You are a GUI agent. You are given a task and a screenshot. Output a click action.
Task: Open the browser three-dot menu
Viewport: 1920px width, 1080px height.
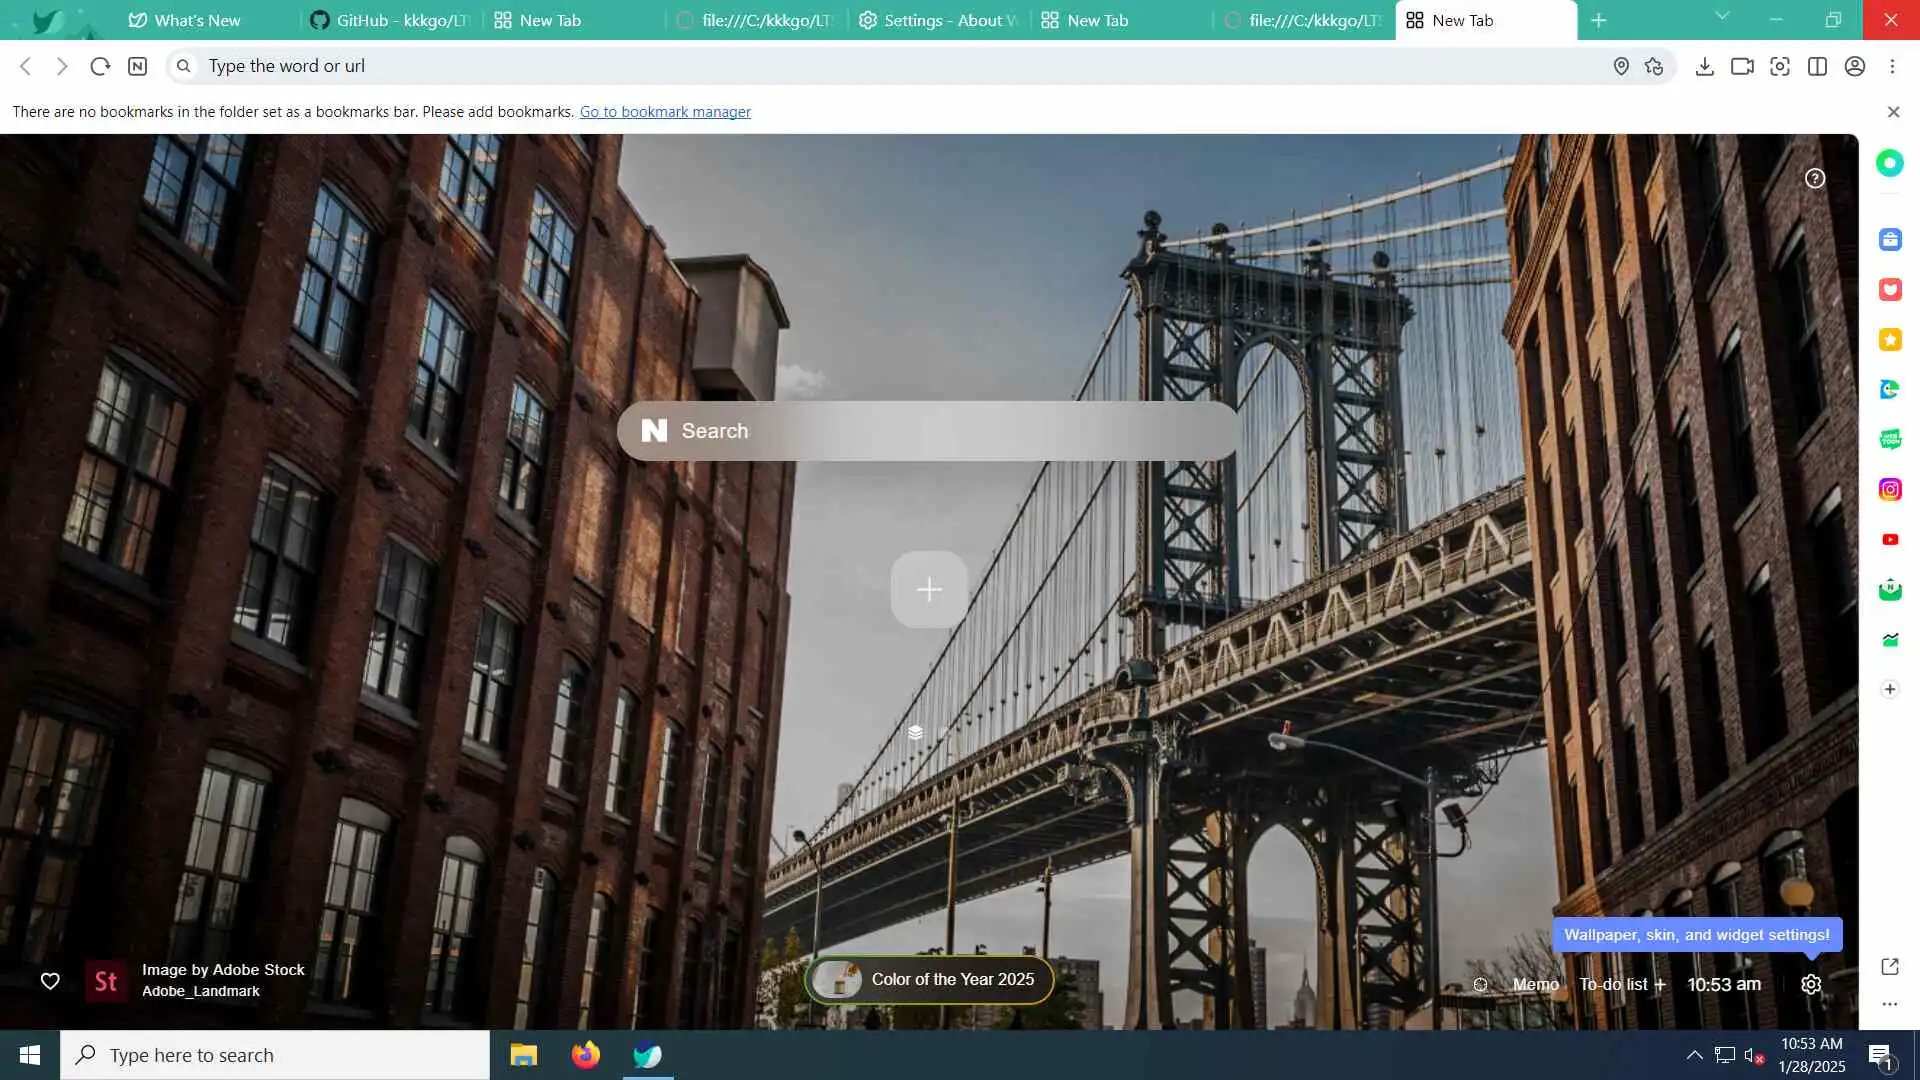(x=1892, y=66)
